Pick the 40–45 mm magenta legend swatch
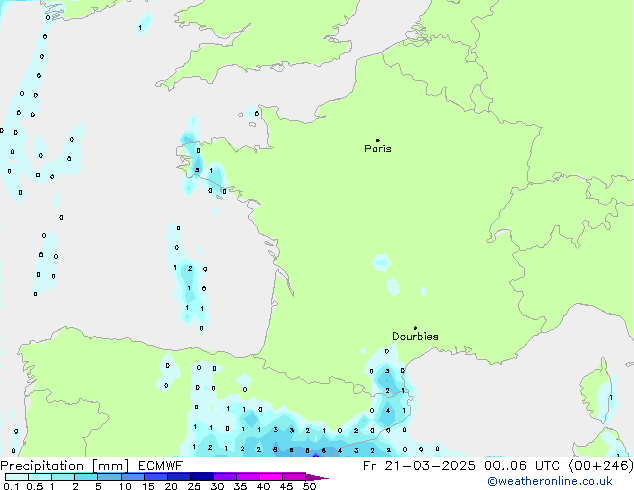634x490 pixels. 271,477
